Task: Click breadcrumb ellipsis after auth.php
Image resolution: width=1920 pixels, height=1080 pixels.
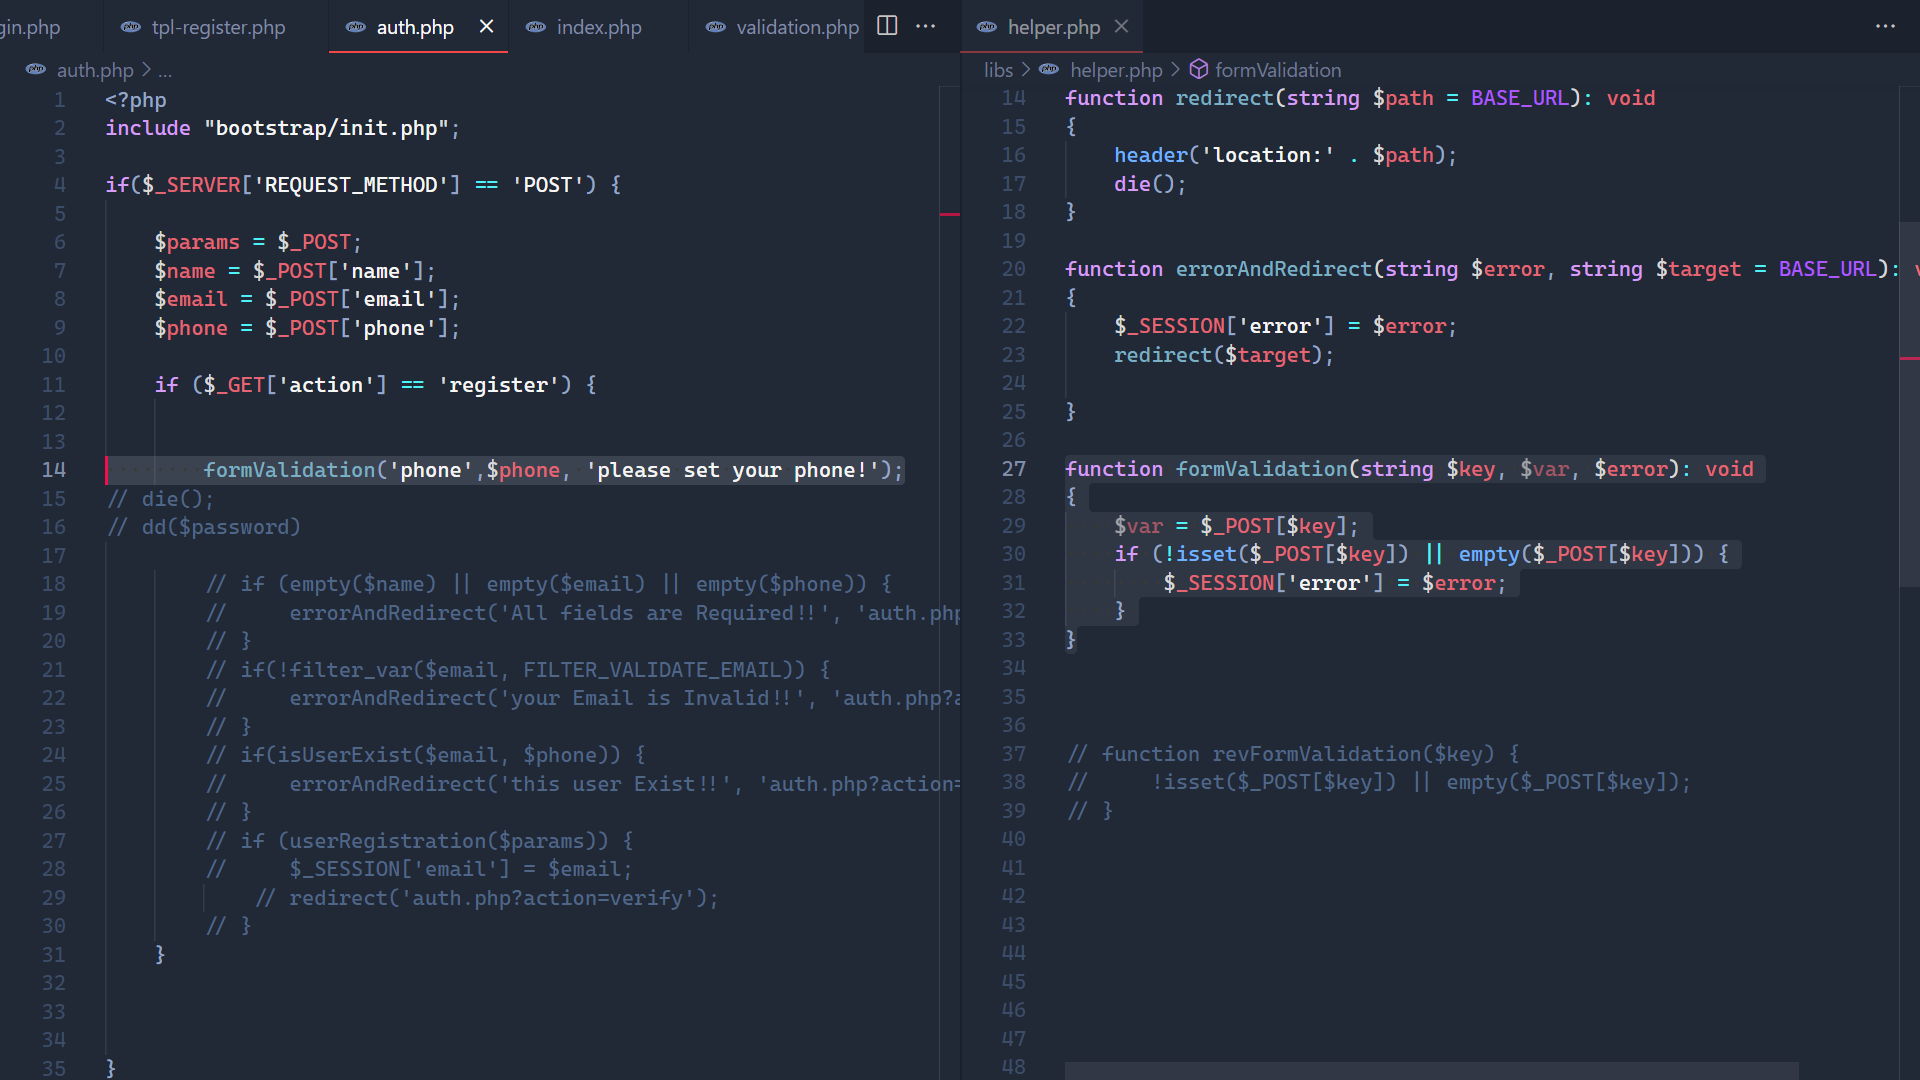Action: 165,72
